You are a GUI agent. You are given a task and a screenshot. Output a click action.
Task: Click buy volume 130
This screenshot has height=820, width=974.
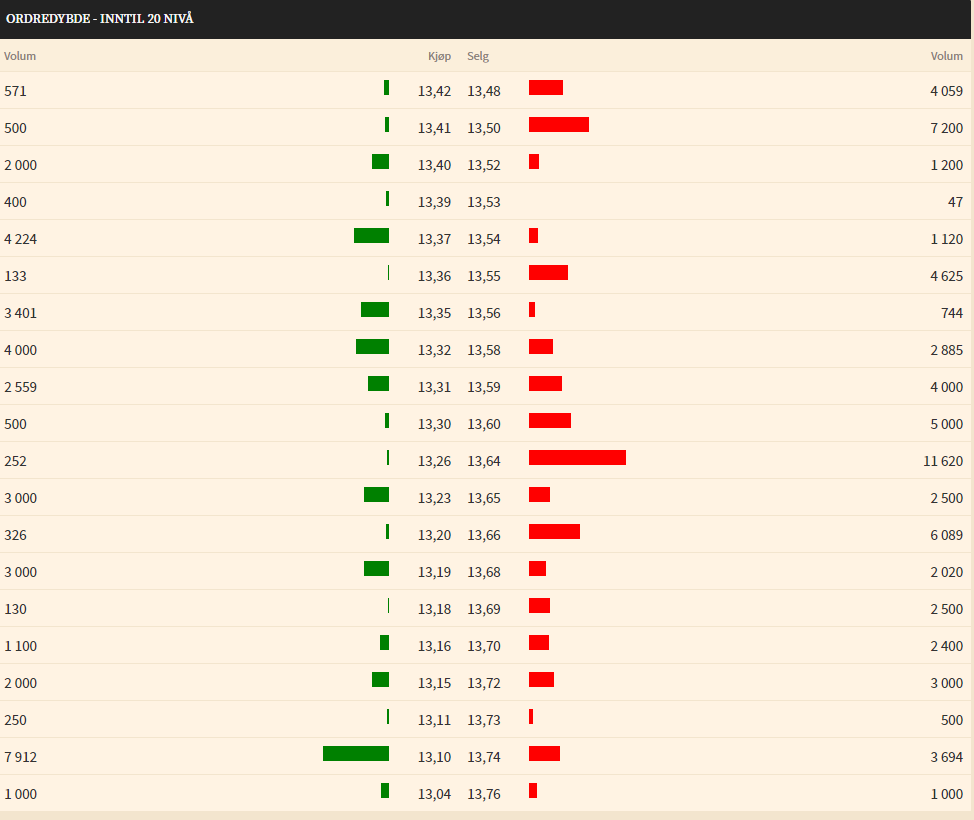point(16,609)
